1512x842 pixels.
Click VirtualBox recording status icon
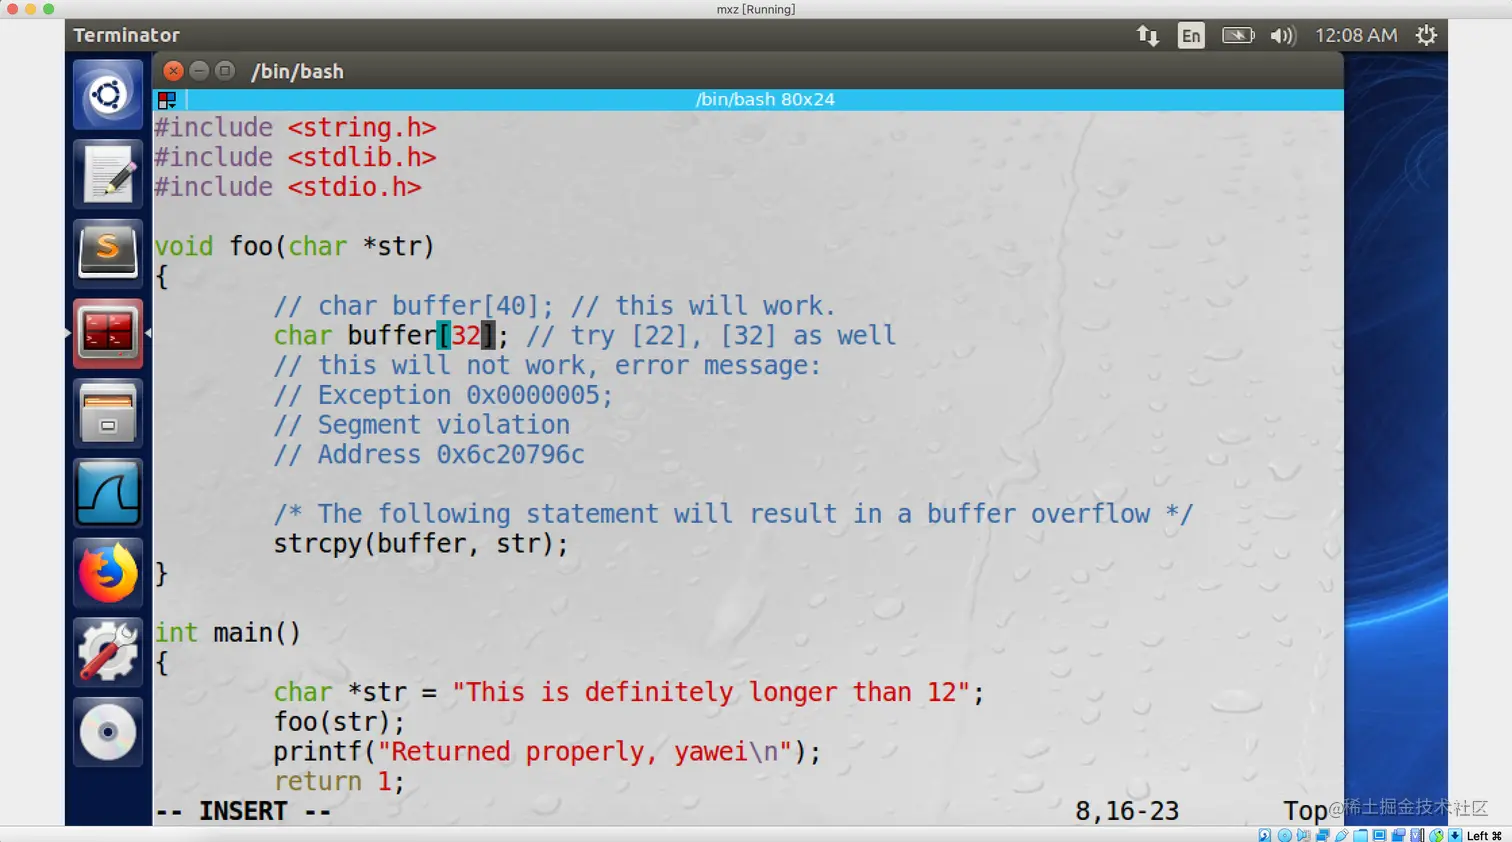pyautogui.click(x=1398, y=835)
